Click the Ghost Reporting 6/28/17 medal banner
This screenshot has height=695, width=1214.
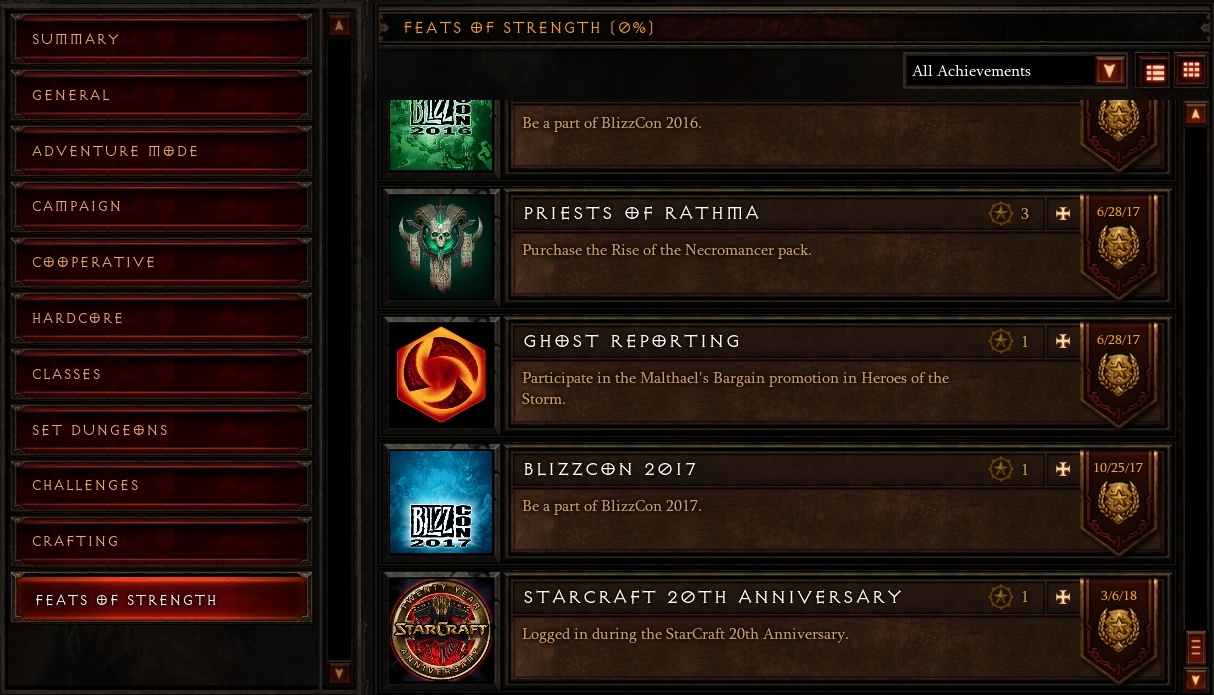(1118, 376)
